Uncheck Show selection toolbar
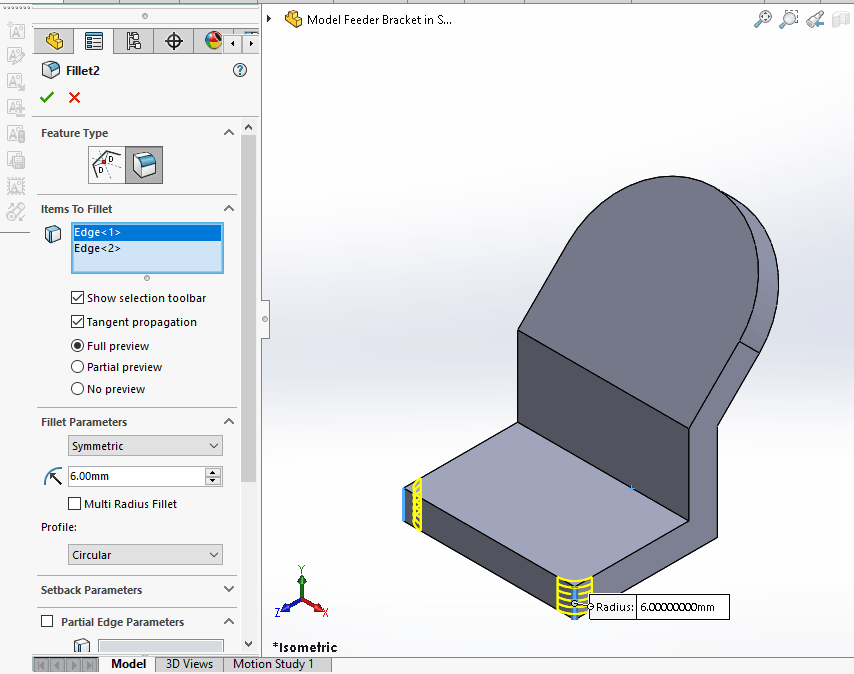This screenshot has height=674, width=854. click(77, 298)
